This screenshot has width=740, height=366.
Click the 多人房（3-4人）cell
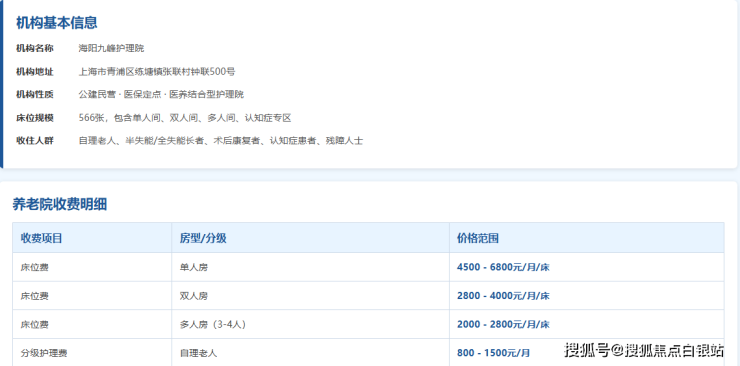[311, 324]
